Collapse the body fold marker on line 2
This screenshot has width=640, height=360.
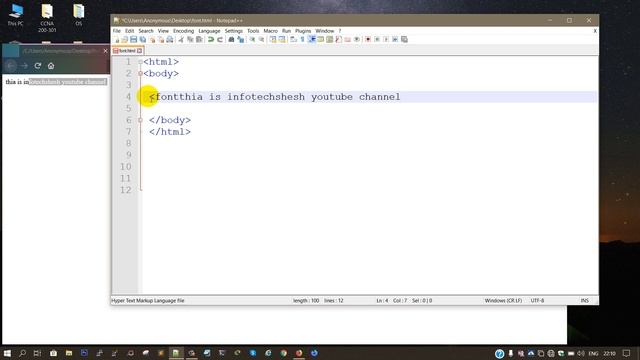[x=140, y=73]
